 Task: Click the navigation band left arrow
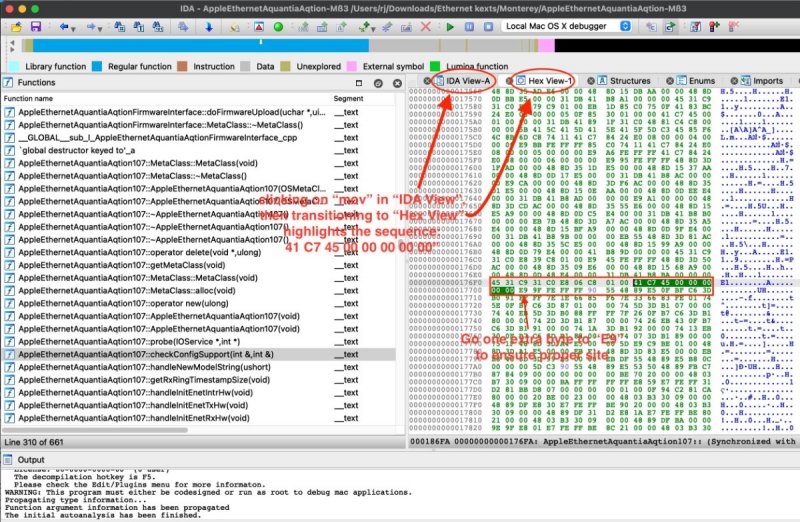tap(12, 45)
